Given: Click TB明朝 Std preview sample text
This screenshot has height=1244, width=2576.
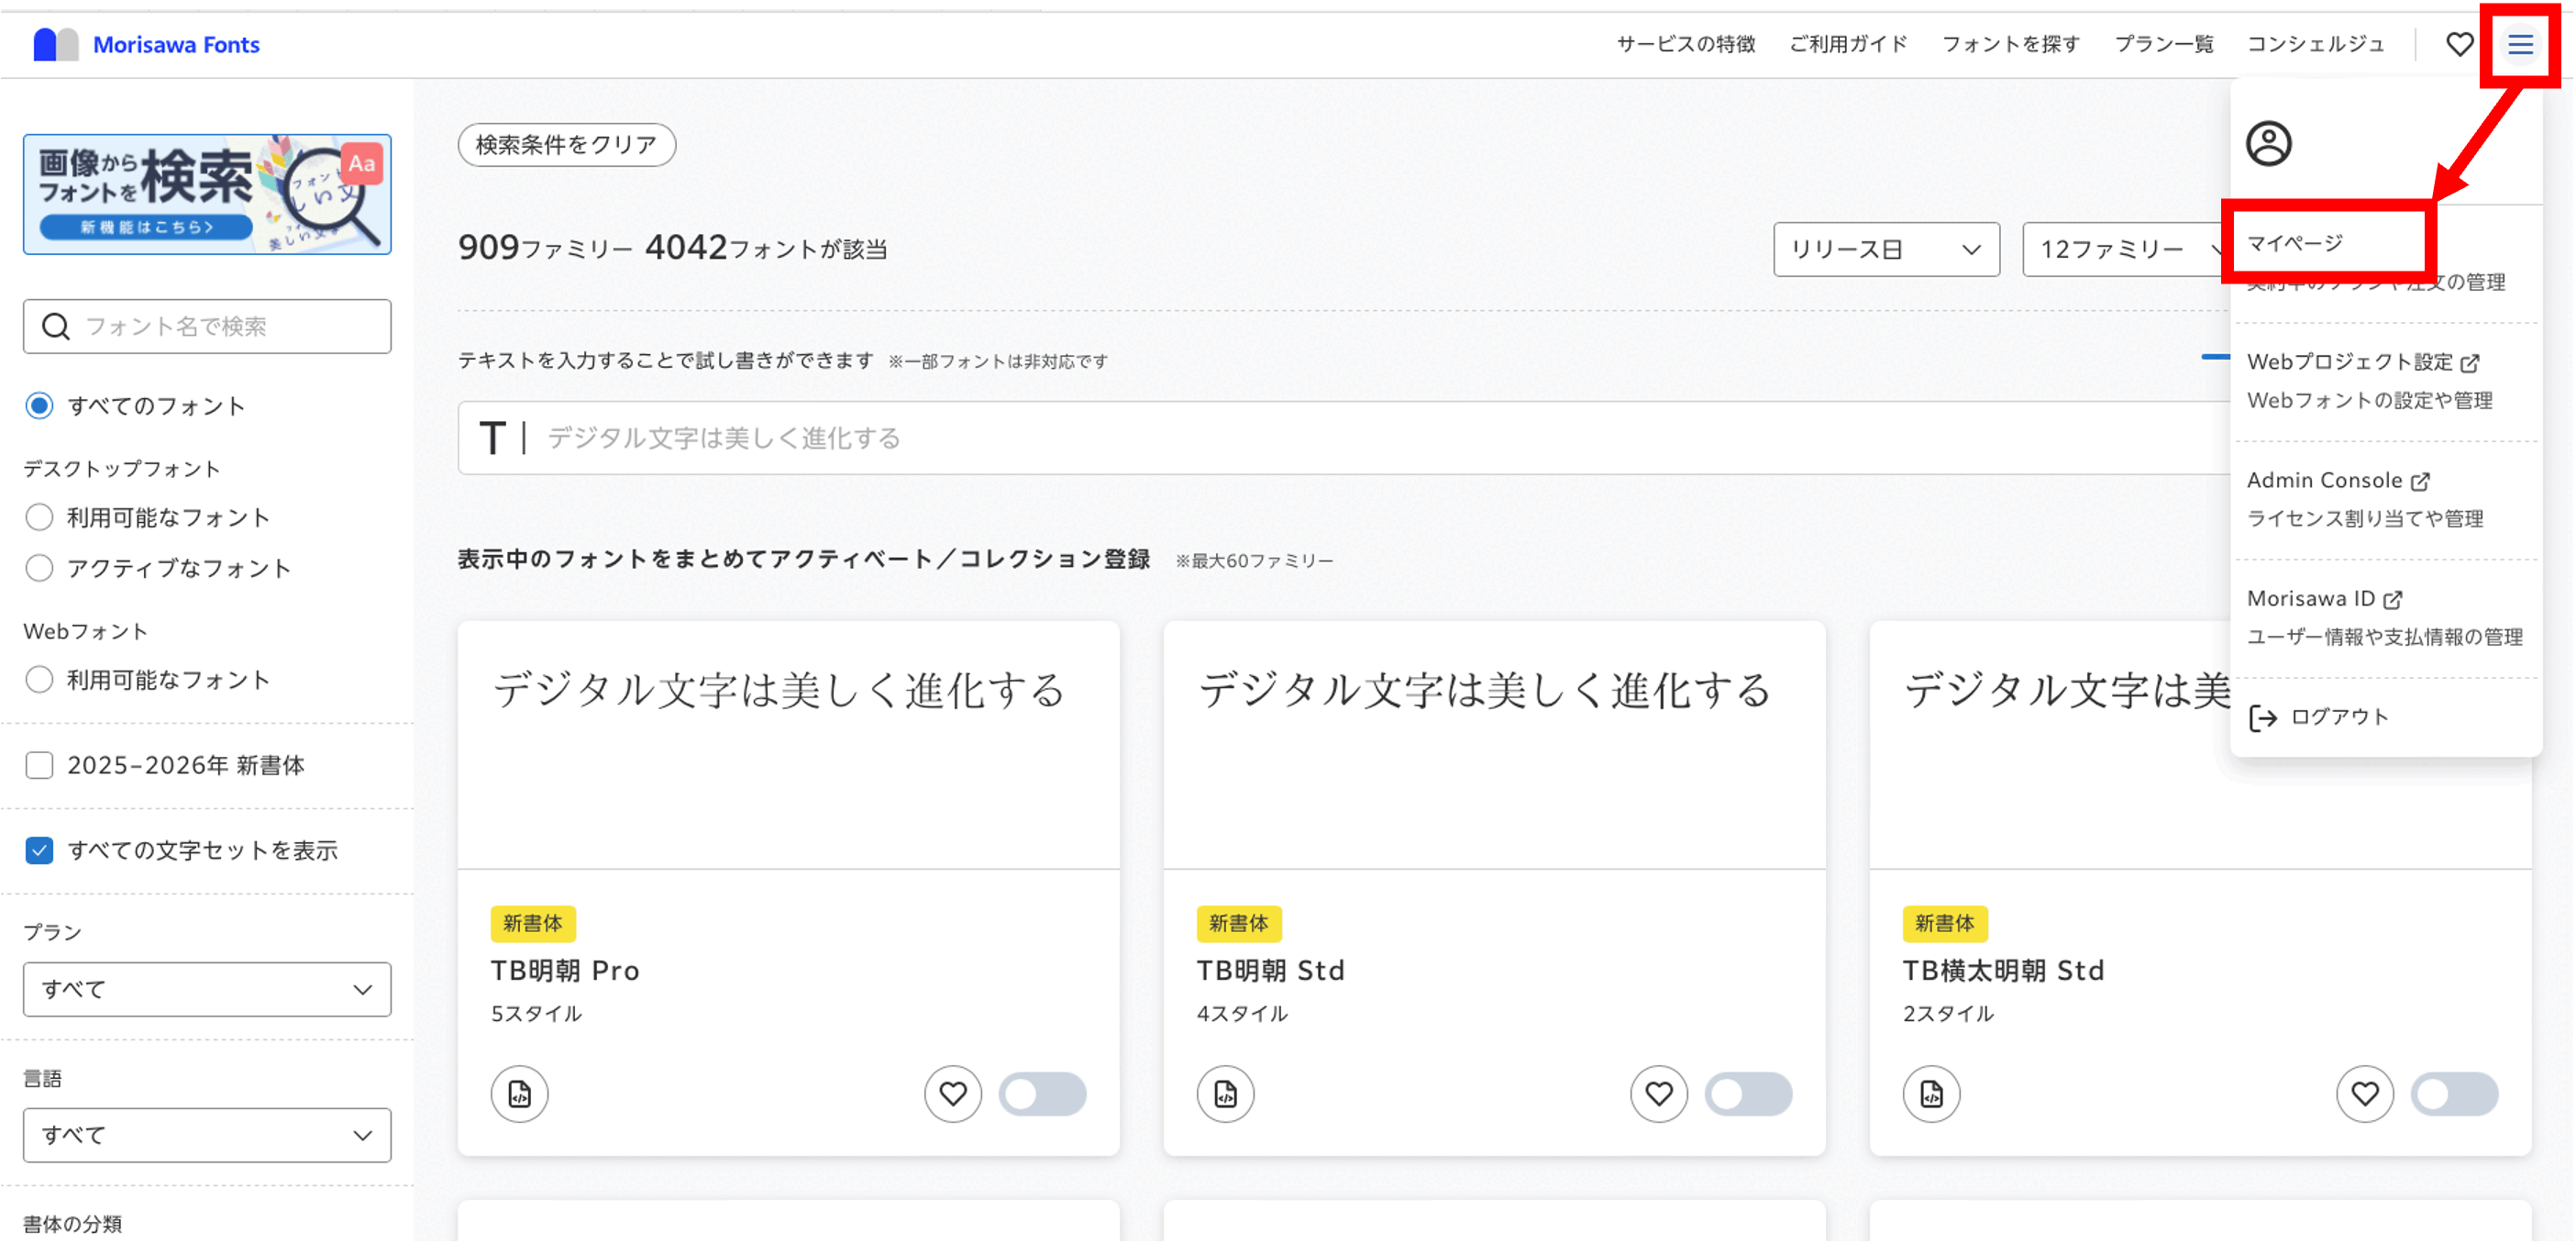Looking at the screenshot, I should pyautogui.click(x=1485, y=690).
